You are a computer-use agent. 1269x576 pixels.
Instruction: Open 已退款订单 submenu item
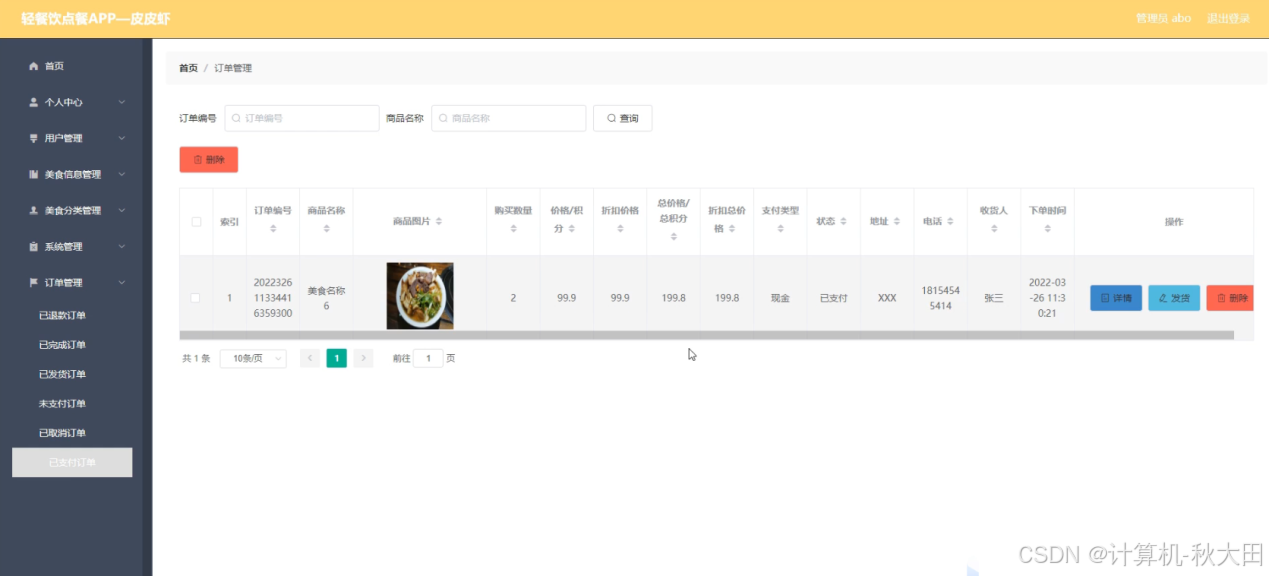(62, 315)
